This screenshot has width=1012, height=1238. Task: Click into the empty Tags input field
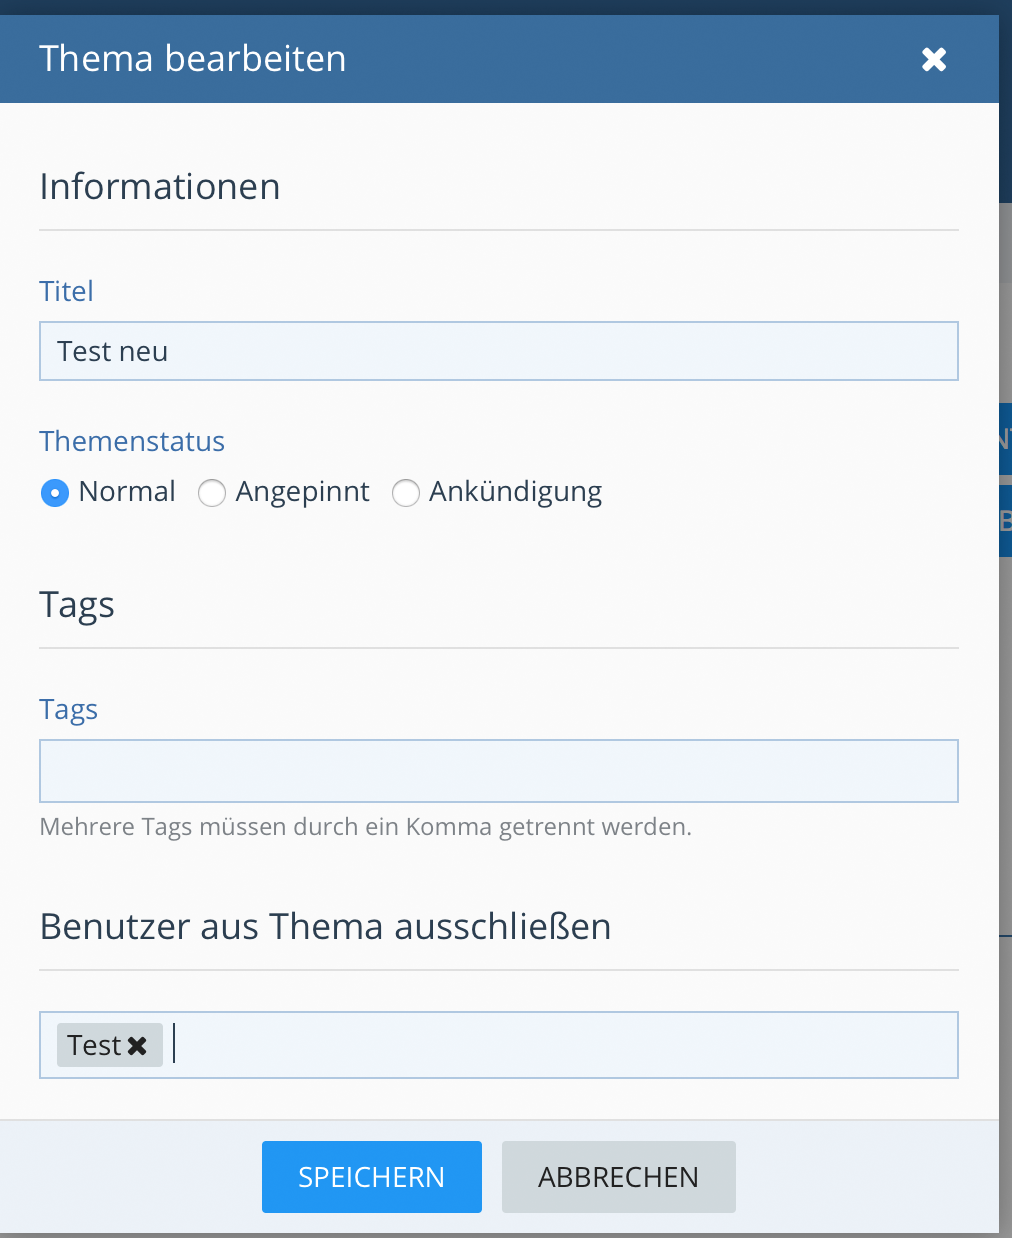pos(498,771)
